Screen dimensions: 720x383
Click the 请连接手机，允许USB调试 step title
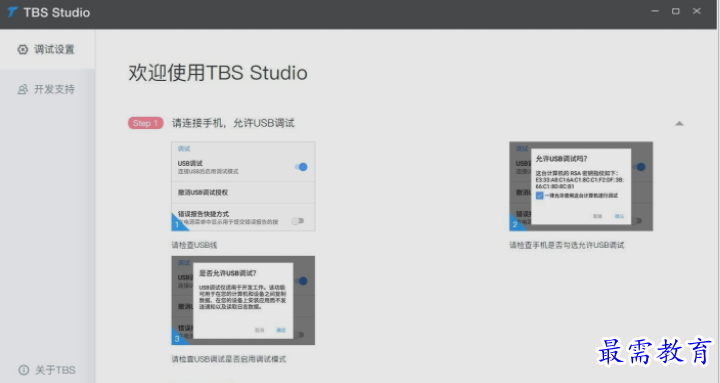[x=233, y=123]
